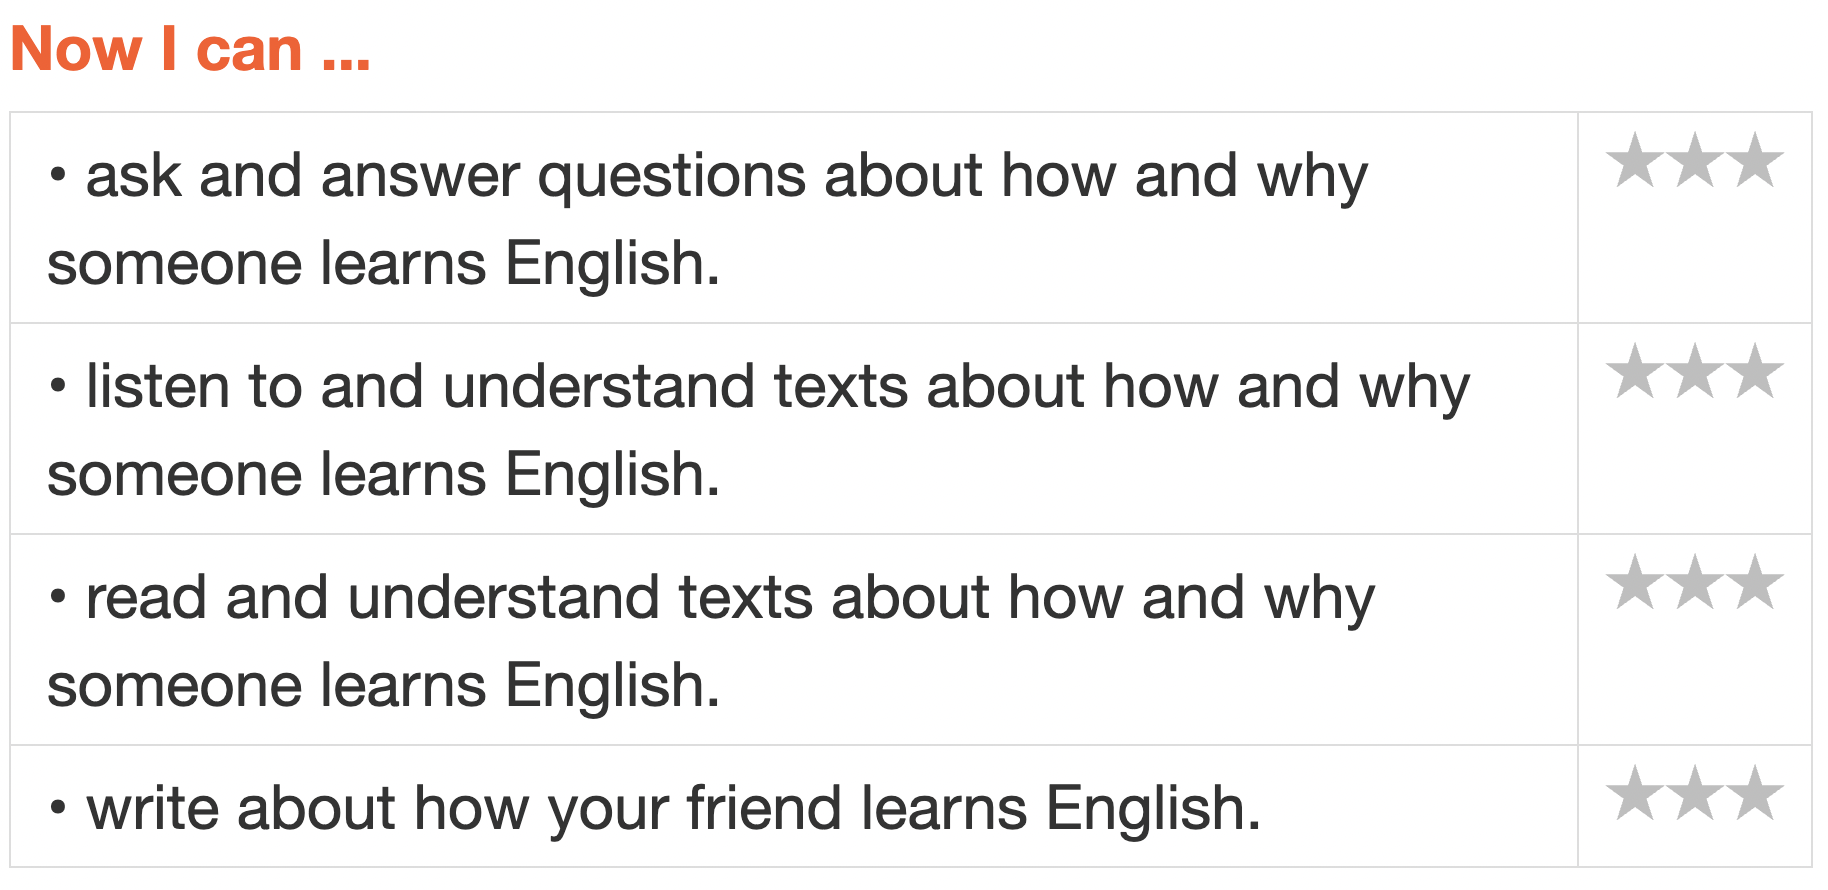Click third star in ask and answer row

[1756, 162]
